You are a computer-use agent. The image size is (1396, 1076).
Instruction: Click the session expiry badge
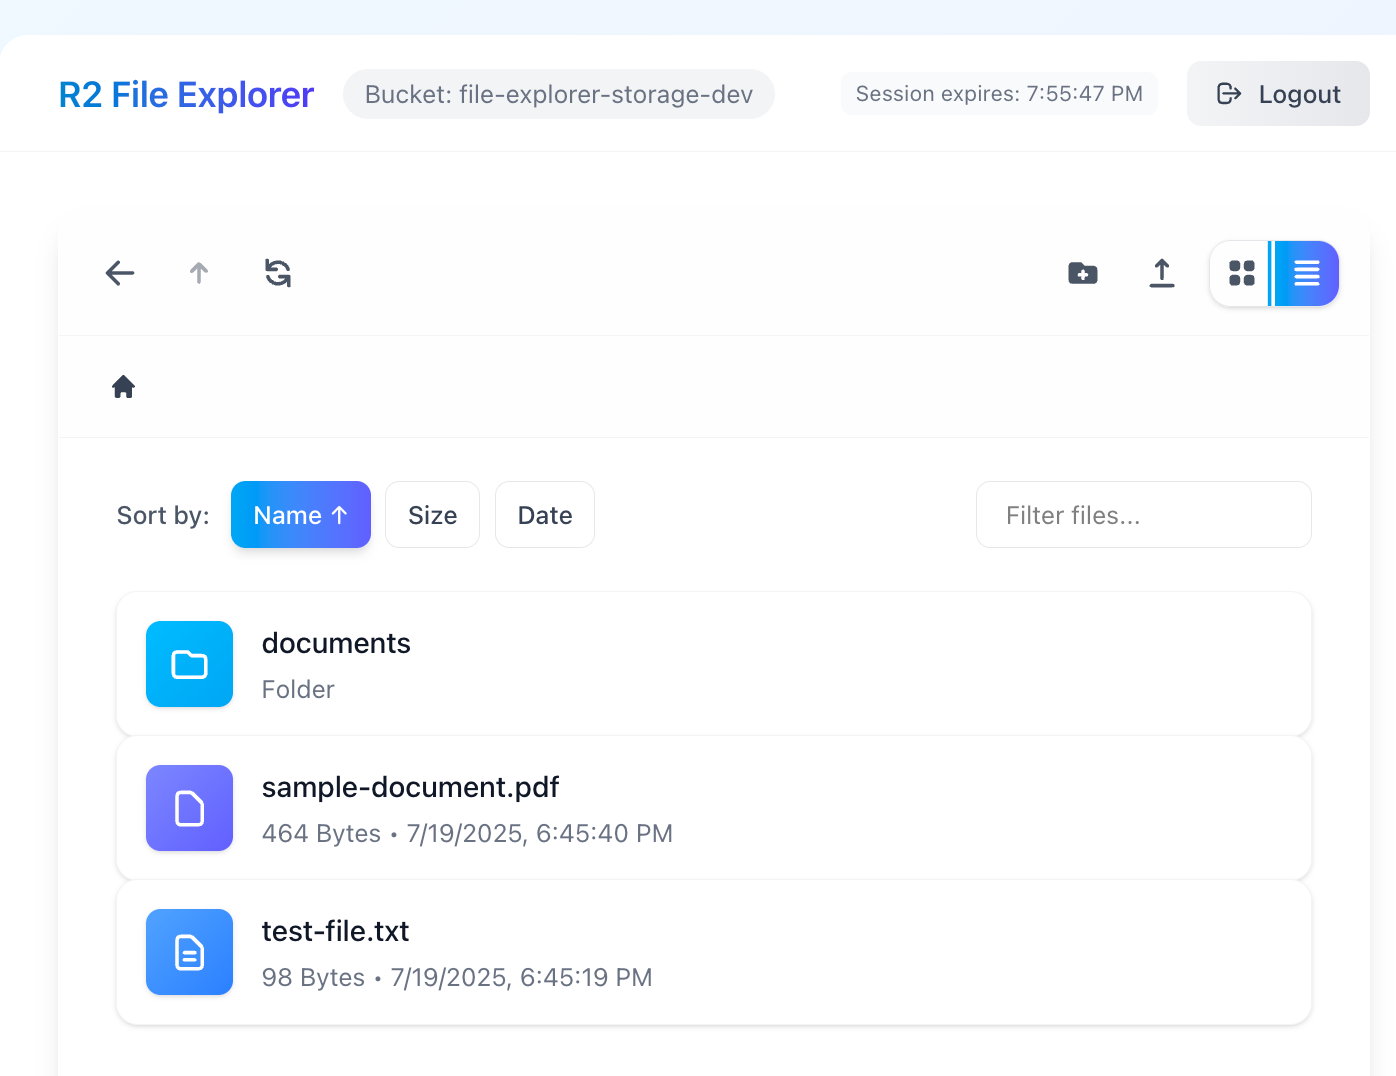(999, 94)
